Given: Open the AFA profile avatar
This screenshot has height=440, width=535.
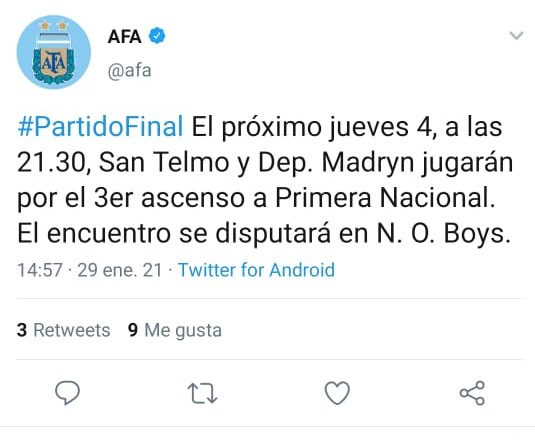Looking at the screenshot, I should click(54, 52).
